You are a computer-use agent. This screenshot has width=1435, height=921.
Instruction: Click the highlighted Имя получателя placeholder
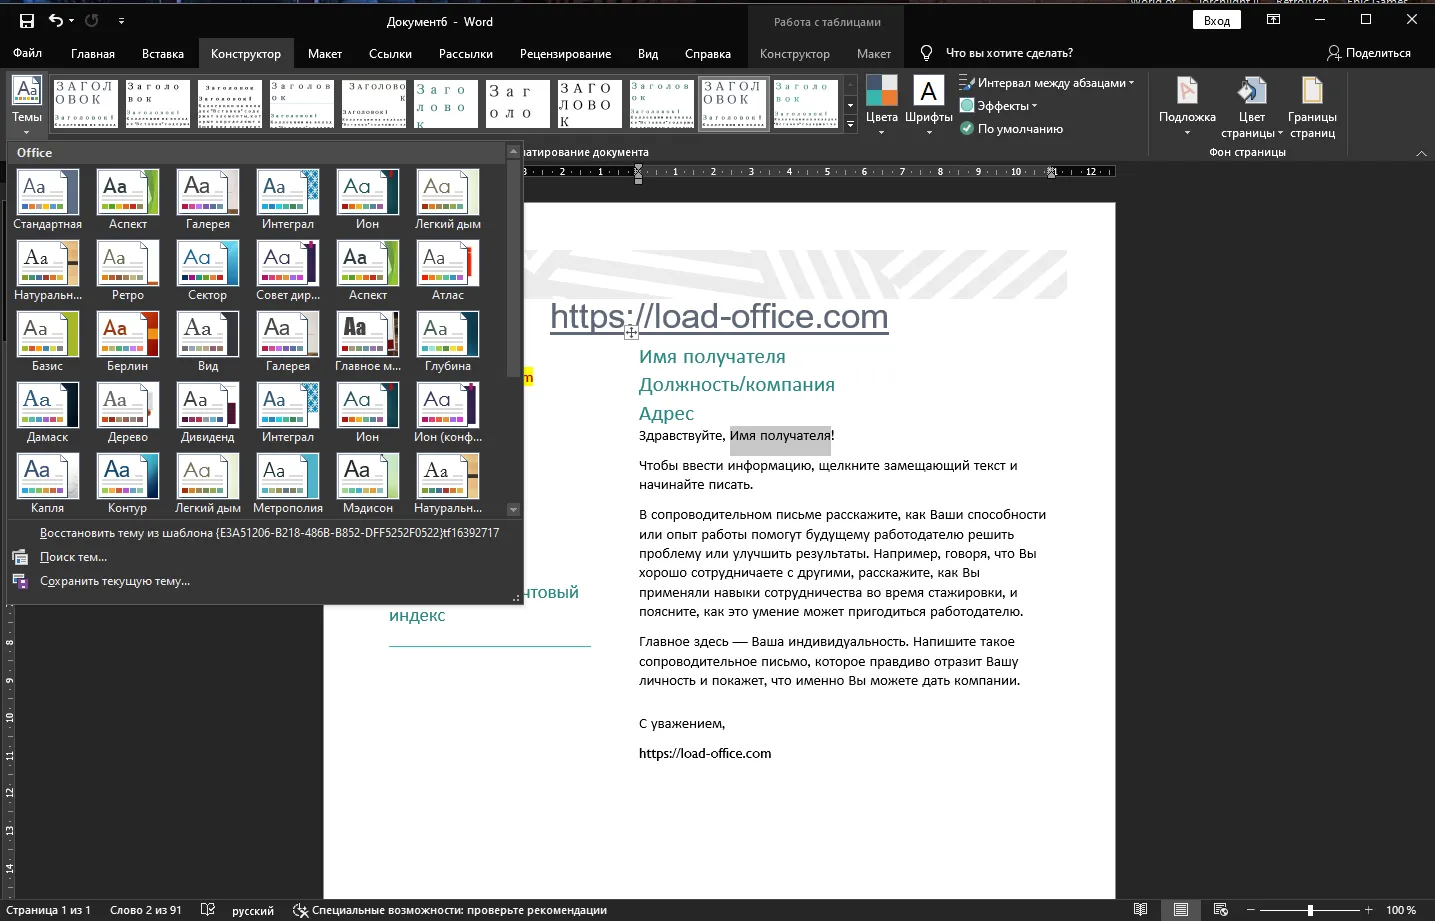(x=780, y=436)
